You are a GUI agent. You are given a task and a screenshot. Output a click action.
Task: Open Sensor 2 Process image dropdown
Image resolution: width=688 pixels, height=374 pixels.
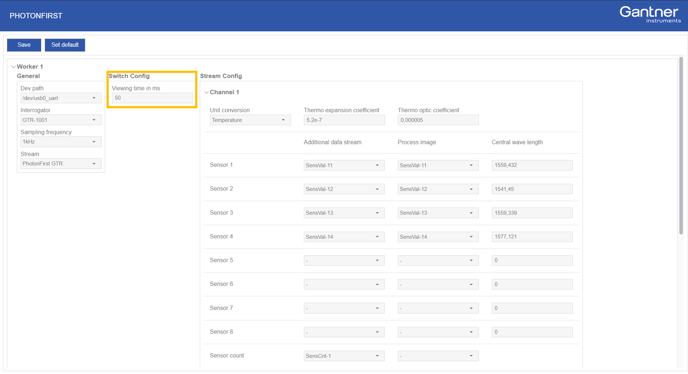point(438,189)
